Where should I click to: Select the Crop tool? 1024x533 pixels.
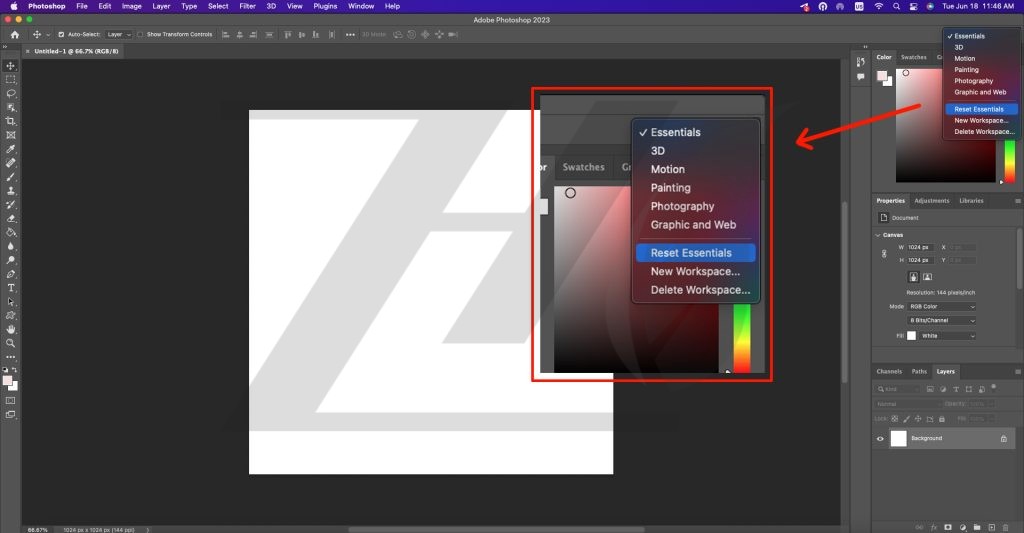[11, 121]
